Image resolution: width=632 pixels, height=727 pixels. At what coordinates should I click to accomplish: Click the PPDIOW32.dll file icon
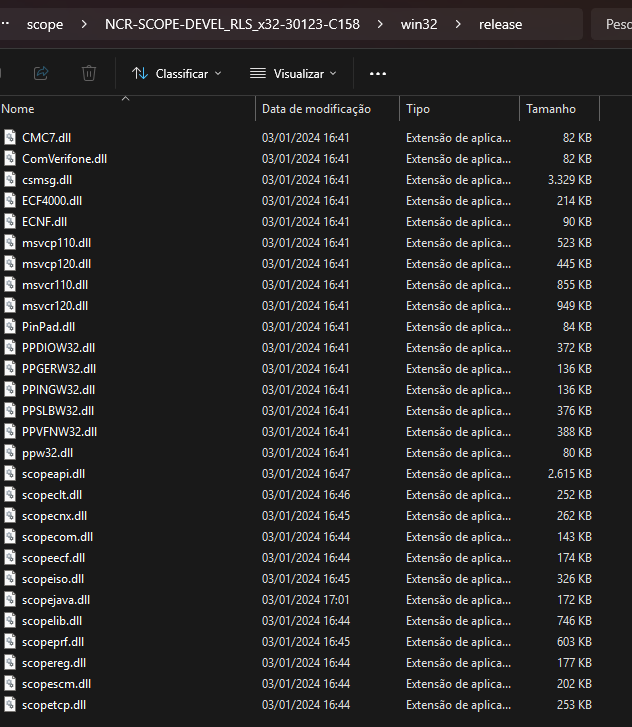(10, 348)
